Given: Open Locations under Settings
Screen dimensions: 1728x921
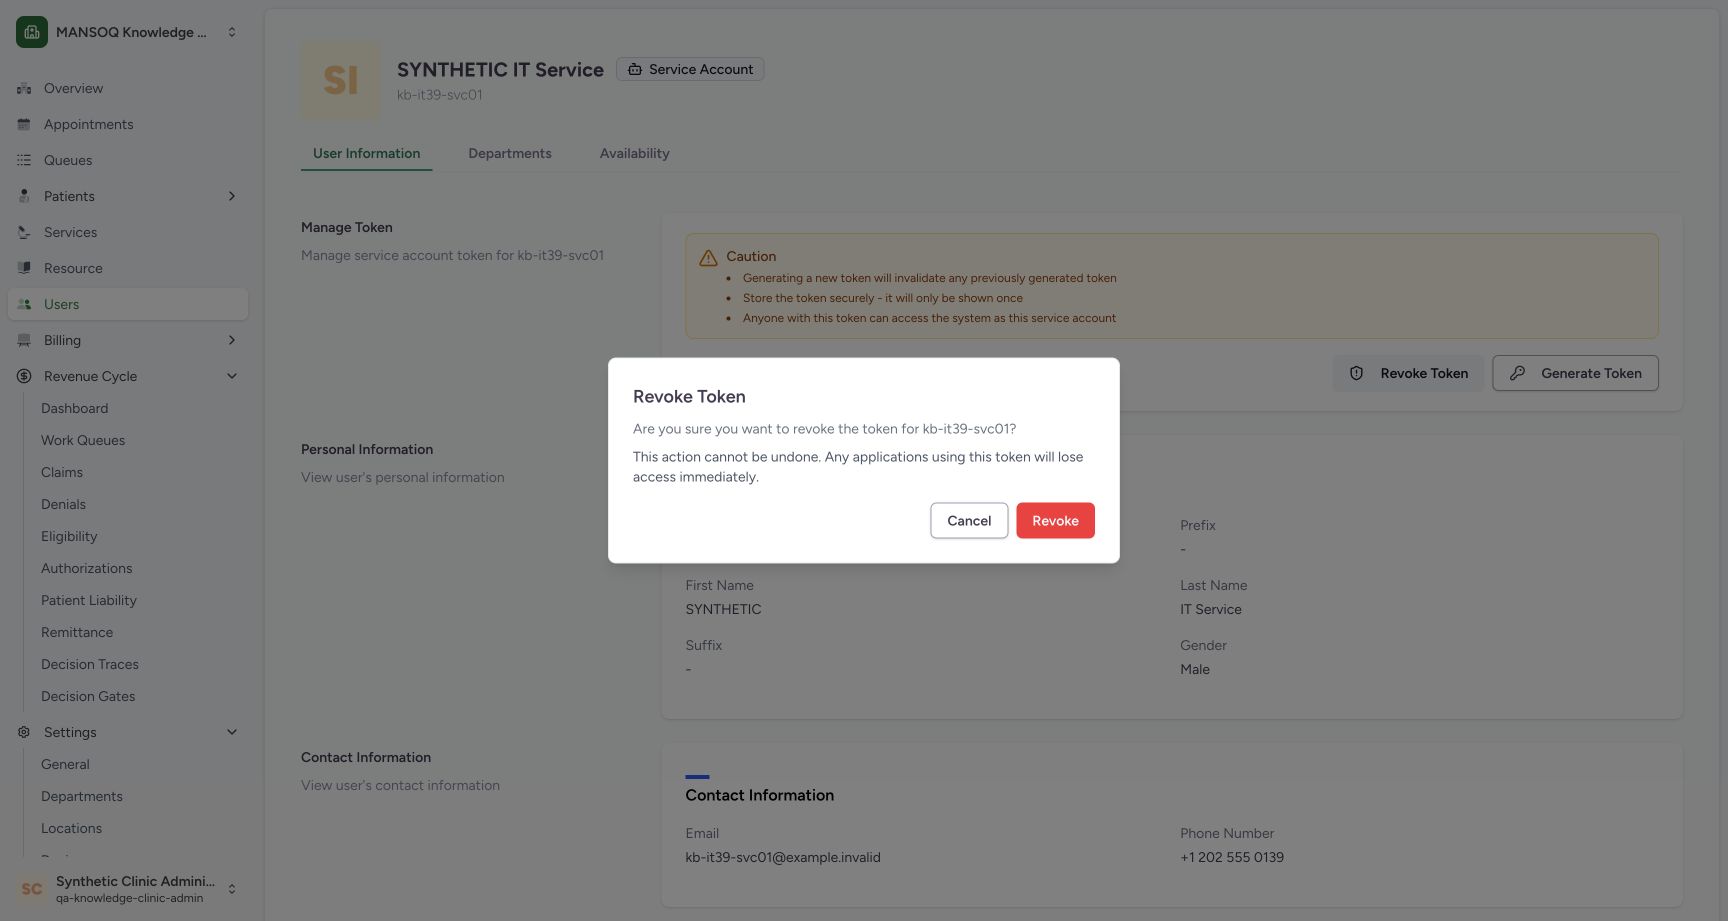Looking at the screenshot, I should (x=71, y=828).
